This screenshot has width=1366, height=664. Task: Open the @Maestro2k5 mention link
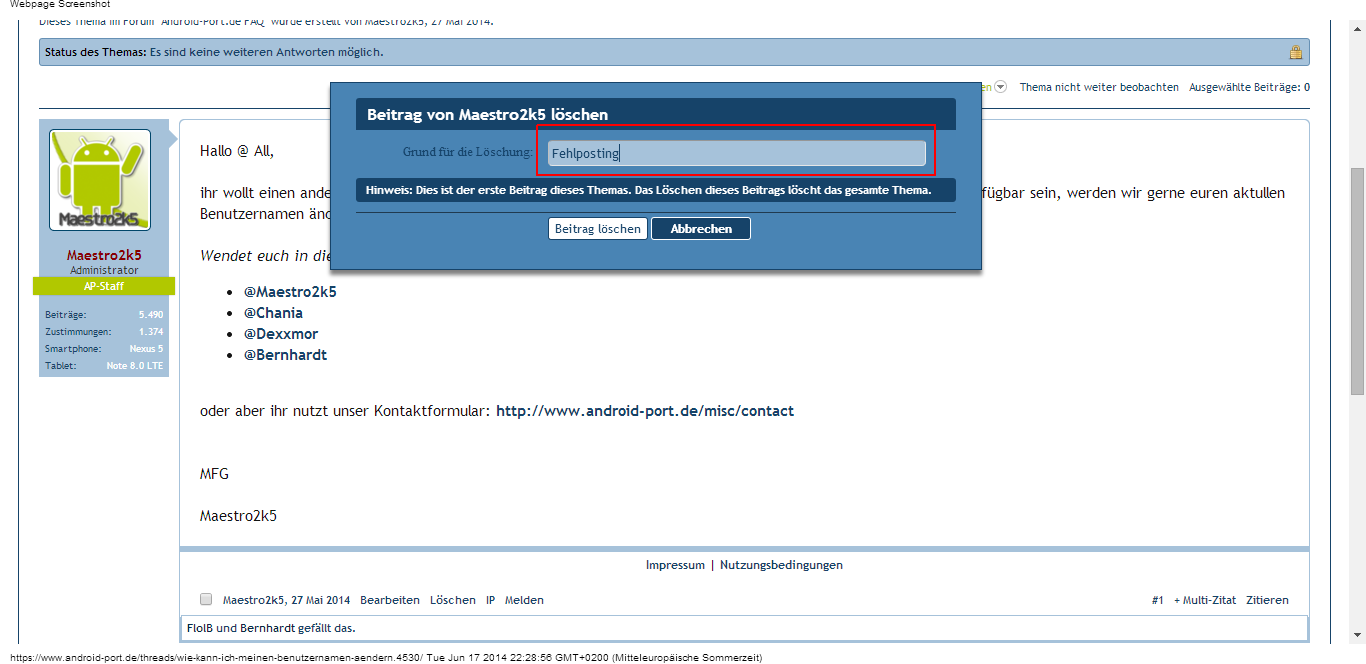click(x=290, y=292)
